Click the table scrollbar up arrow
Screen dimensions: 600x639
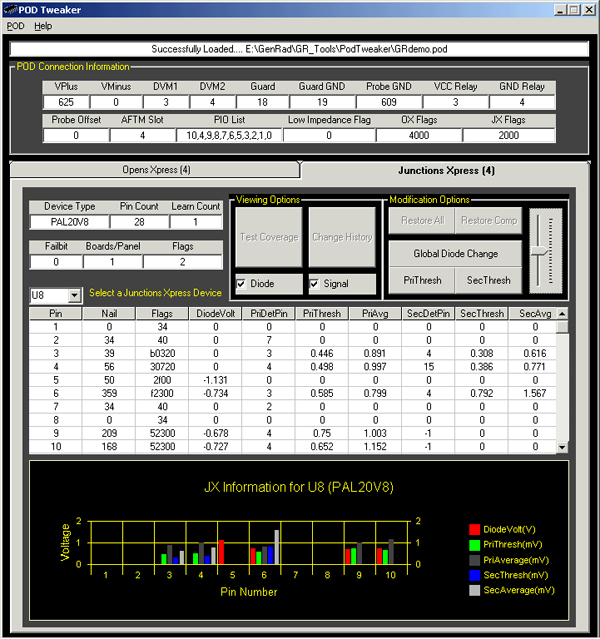tap(562, 314)
